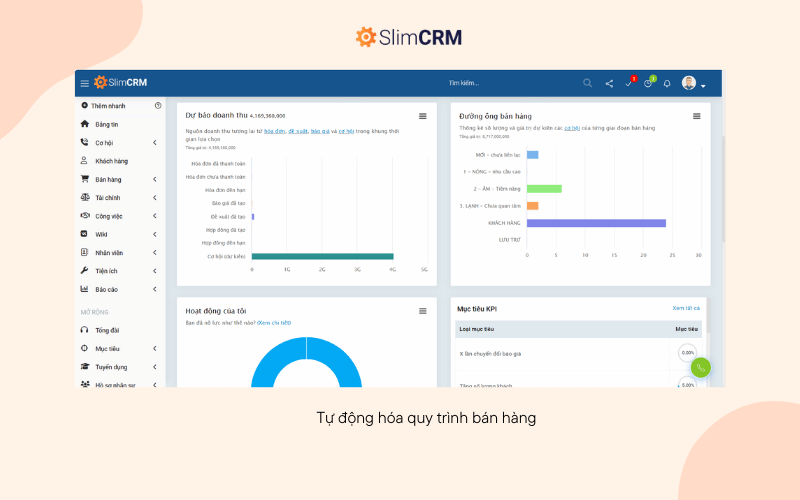Click the green floating phone call button
Image resolution: width=800 pixels, height=500 pixels.
[701, 367]
